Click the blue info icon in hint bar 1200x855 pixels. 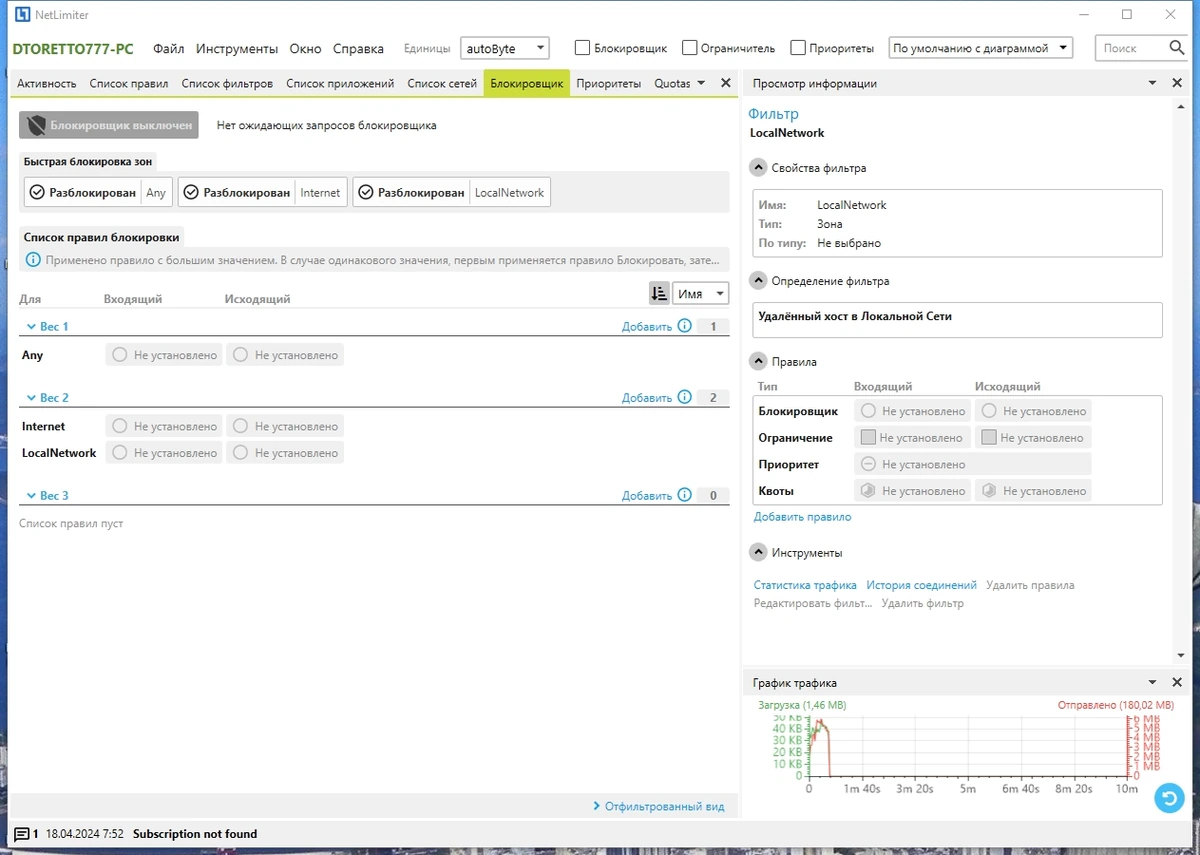[33, 260]
